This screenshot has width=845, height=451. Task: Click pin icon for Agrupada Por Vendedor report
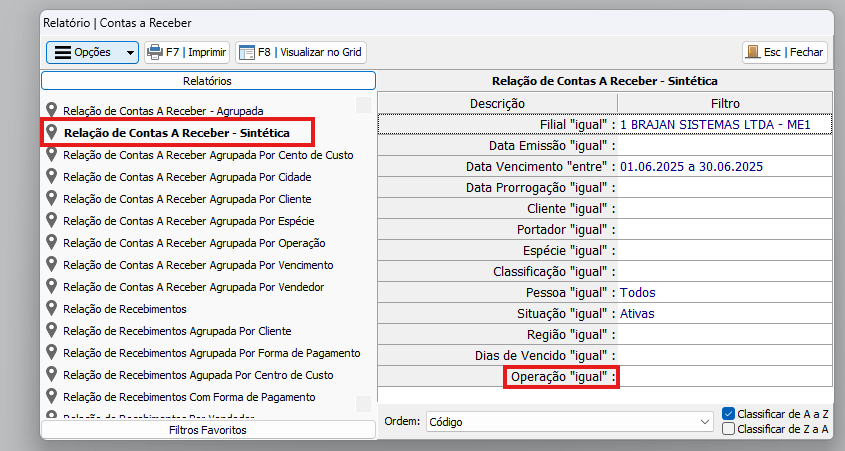(52, 287)
